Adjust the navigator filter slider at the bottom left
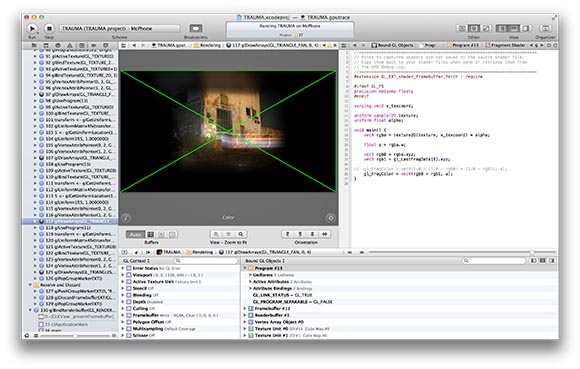This screenshot has height=369, width=580. tap(75, 336)
